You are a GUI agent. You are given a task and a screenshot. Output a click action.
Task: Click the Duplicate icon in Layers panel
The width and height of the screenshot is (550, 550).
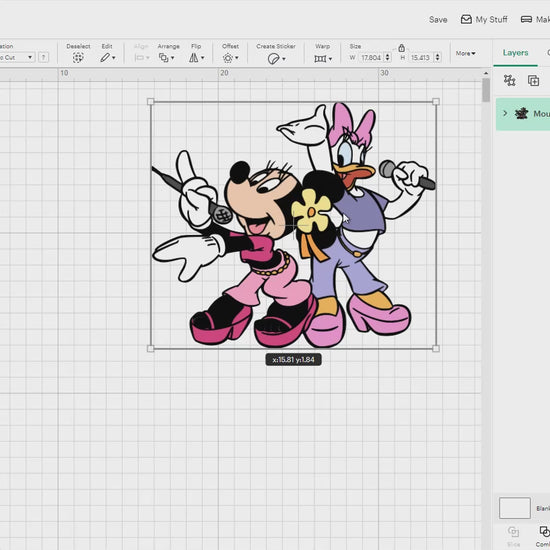tap(534, 80)
